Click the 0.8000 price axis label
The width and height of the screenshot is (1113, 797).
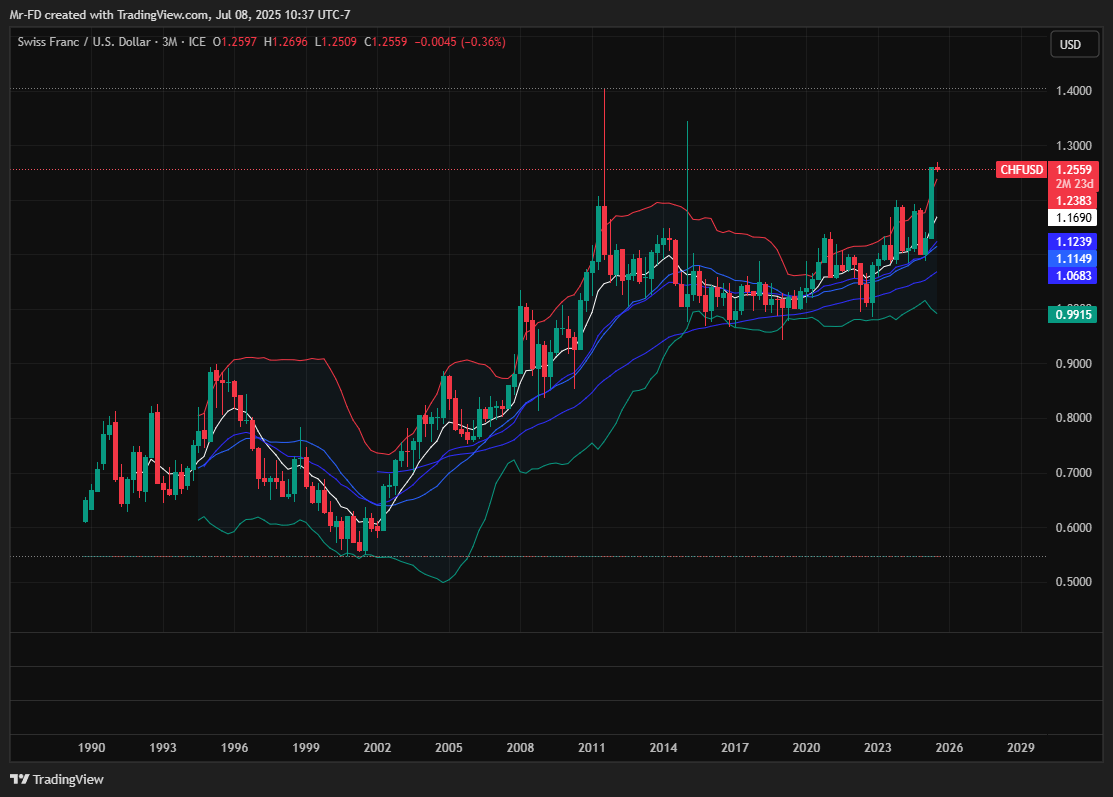click(1073, 418)
